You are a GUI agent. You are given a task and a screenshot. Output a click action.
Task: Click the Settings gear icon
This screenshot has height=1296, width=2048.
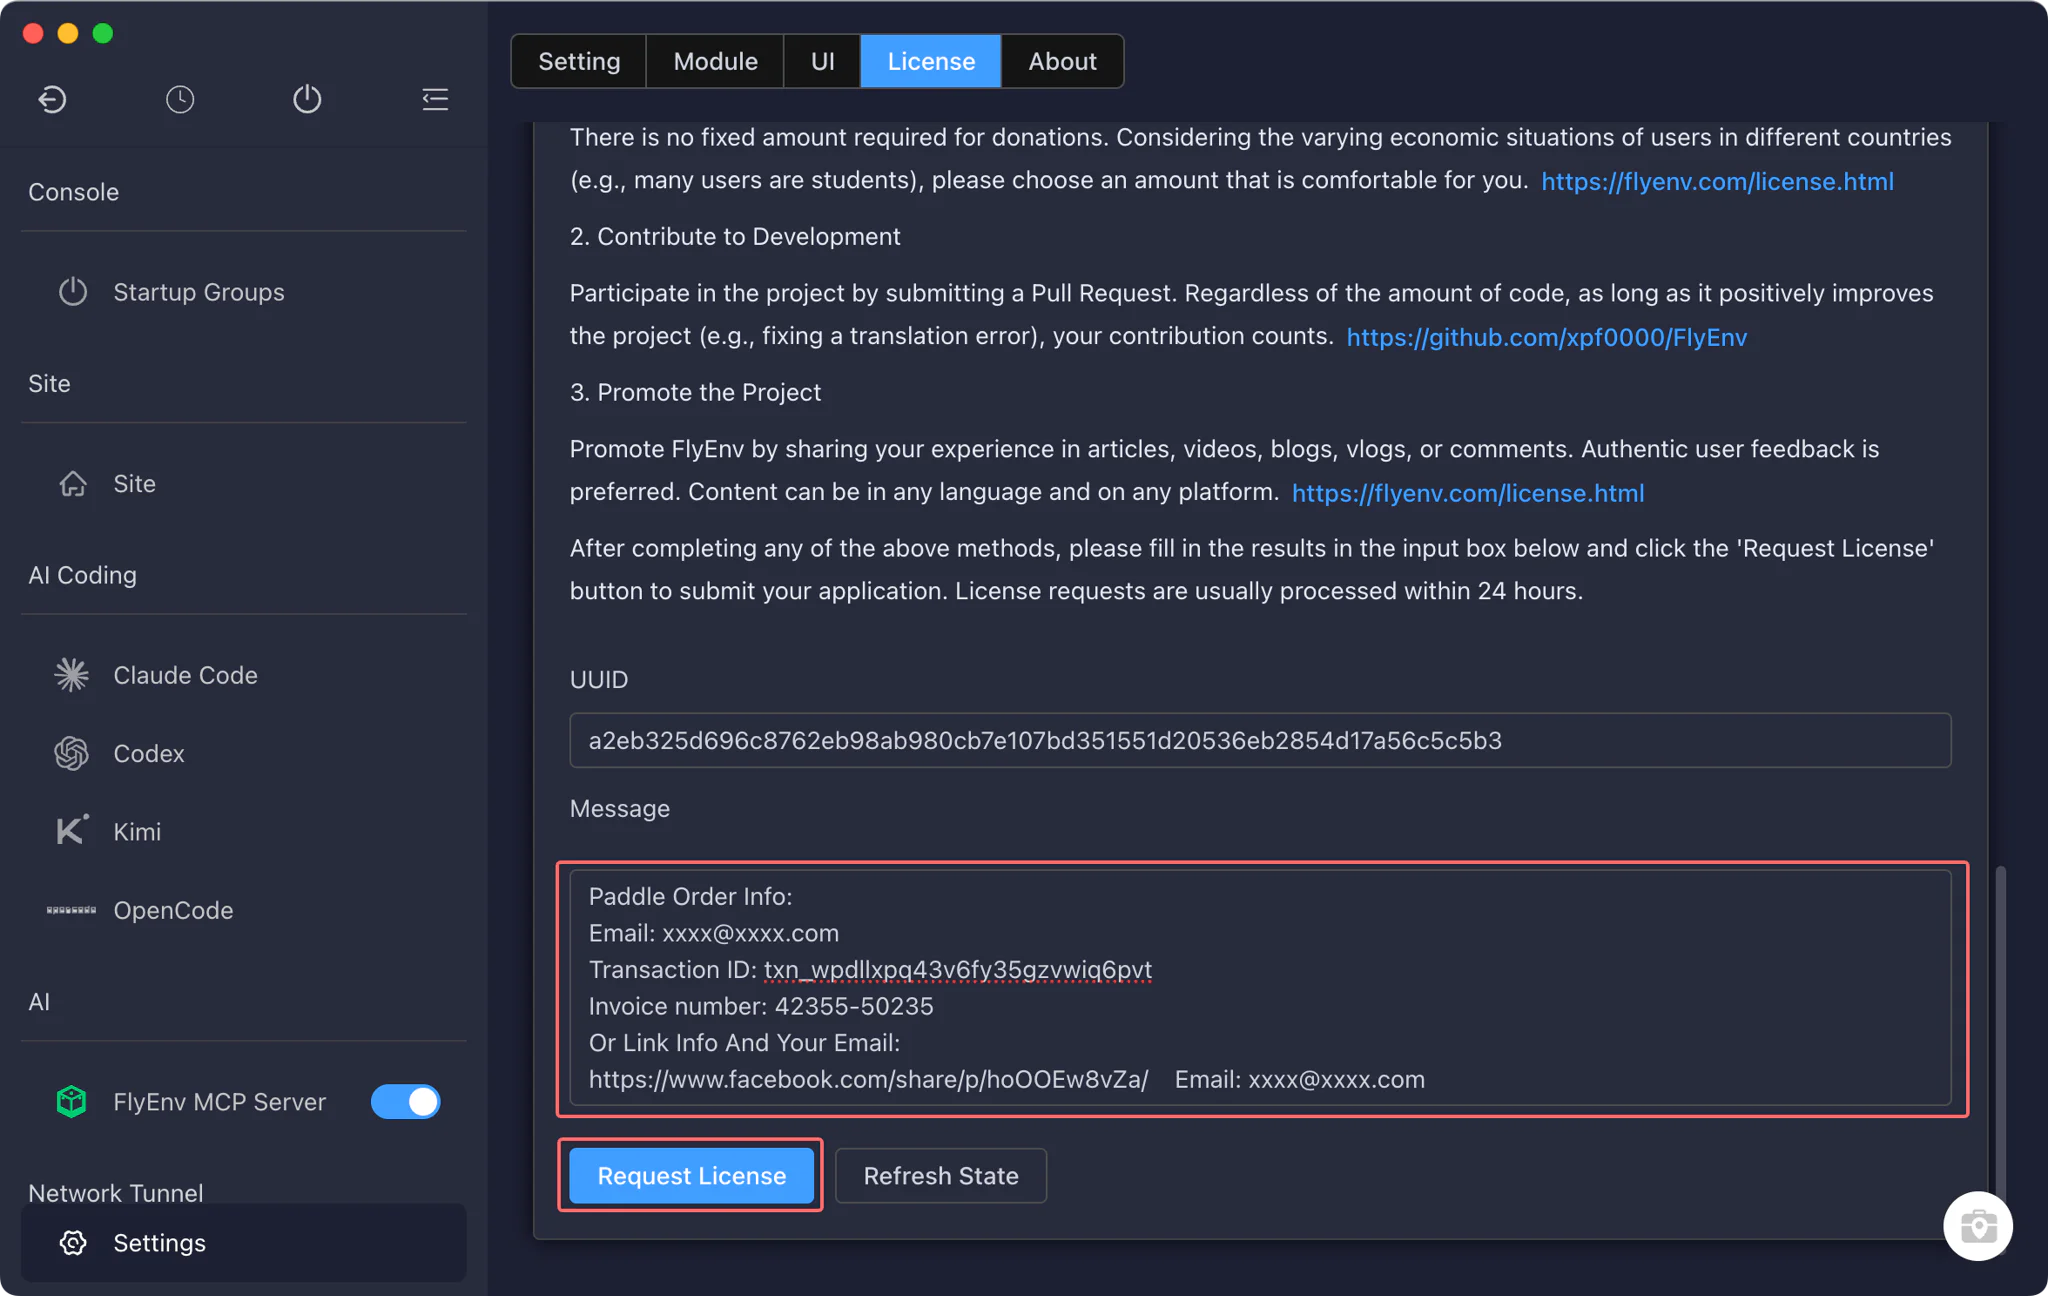point(72,1243)
